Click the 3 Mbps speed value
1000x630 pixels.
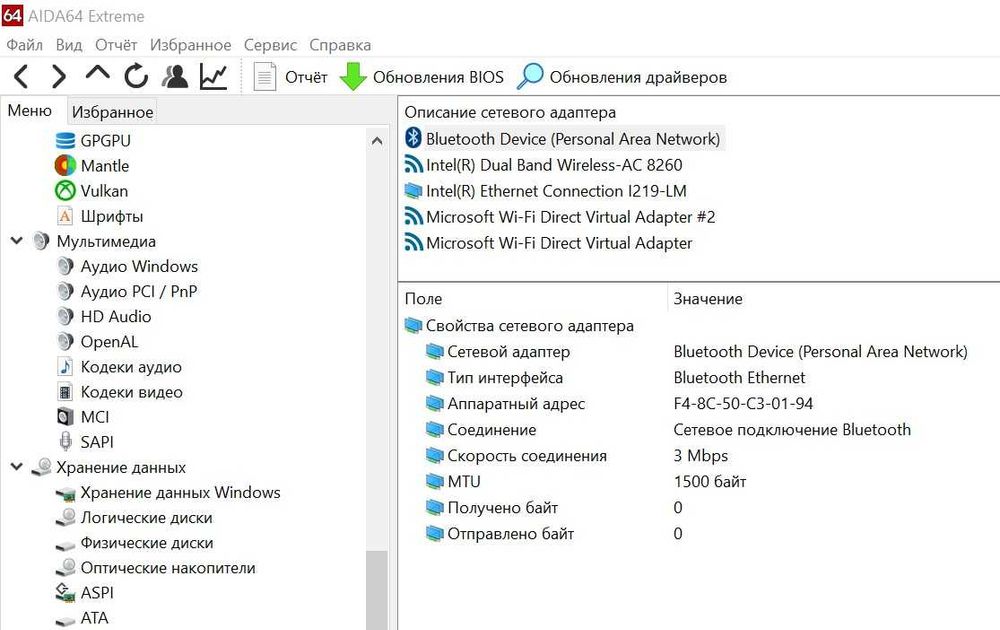pos(701,456)
